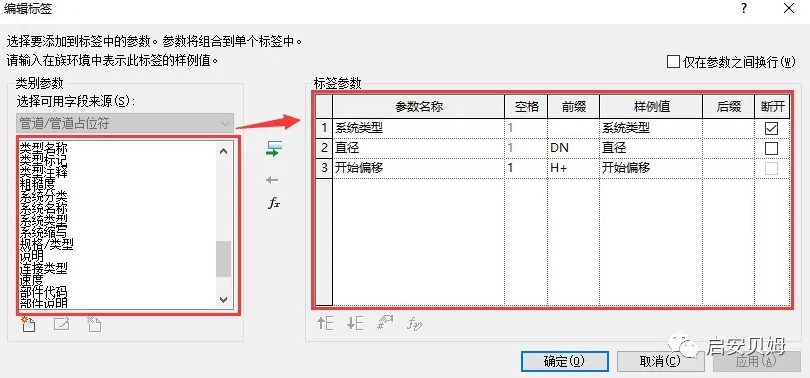Open the help question mark in the title bar
Screen dimensions: 810x378
pyautogui.click(x=744, y=8)
